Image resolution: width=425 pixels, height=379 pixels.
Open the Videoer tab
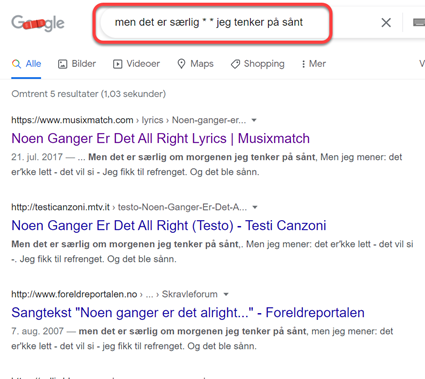(136, 64)
